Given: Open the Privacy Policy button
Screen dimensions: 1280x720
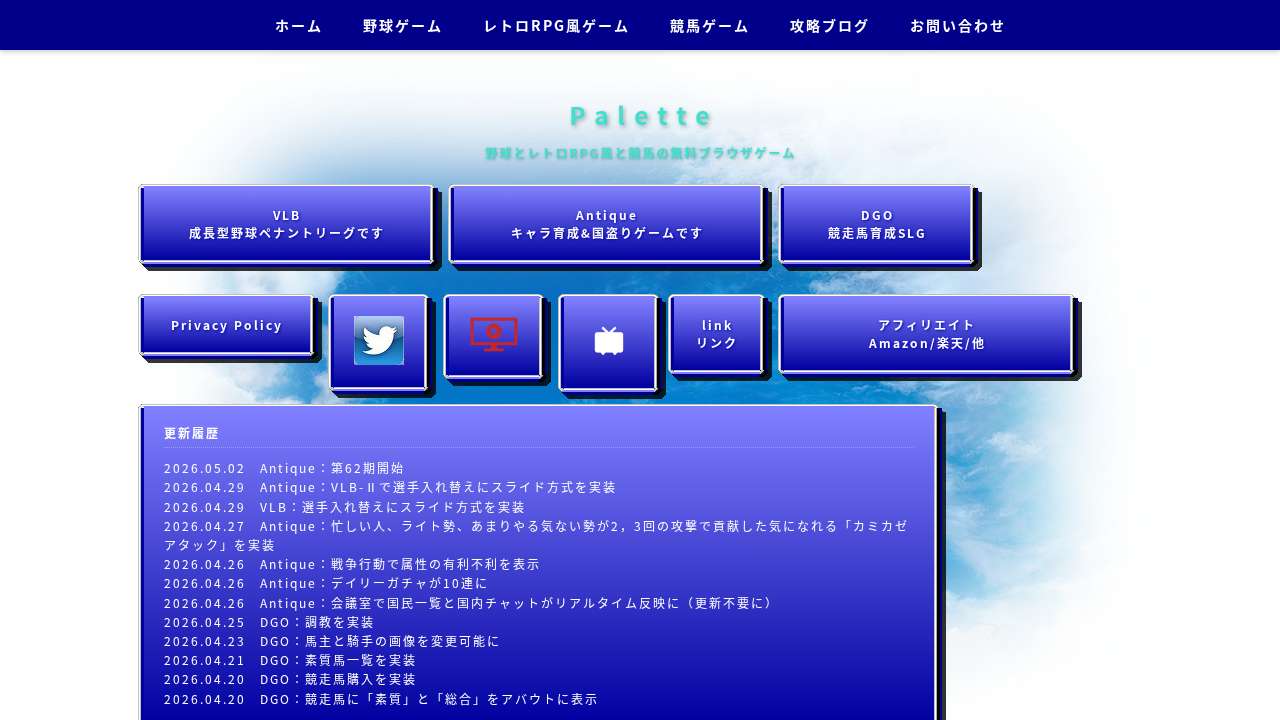Looking at the screenshot, I should click(x=226, y=325).
